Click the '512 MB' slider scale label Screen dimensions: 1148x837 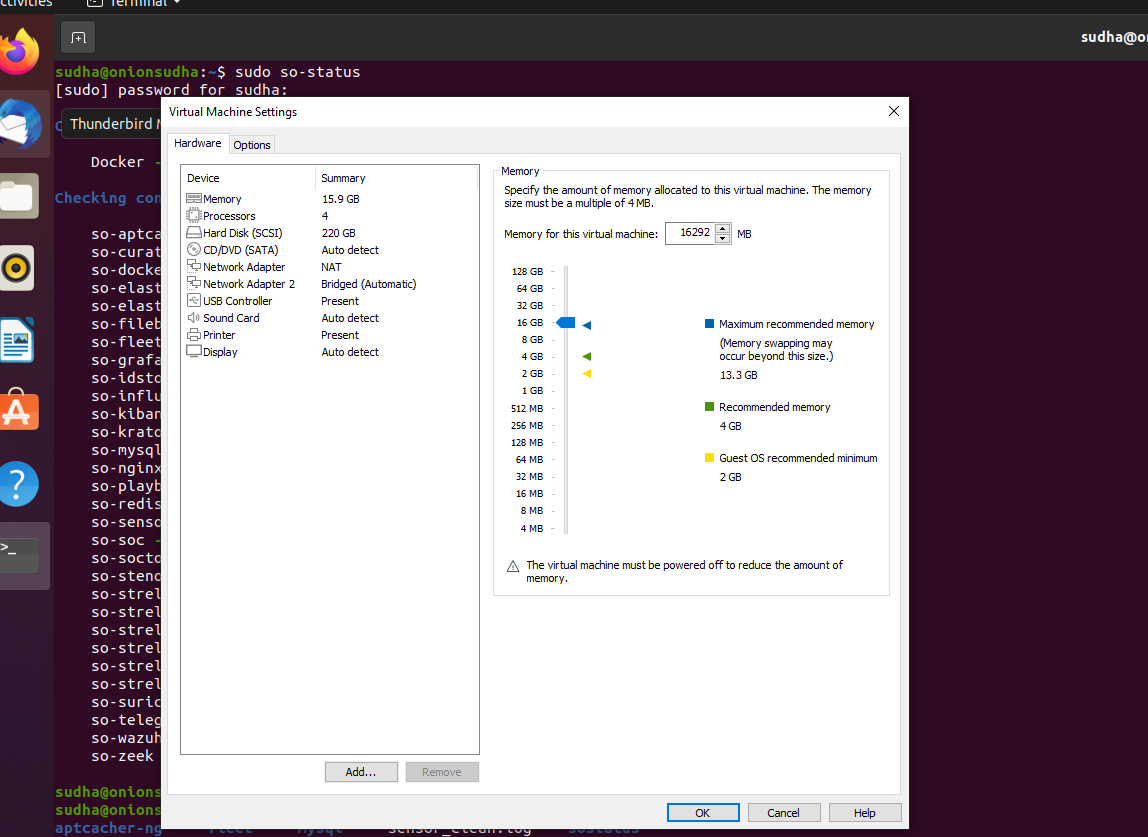[x=527, y=409]
